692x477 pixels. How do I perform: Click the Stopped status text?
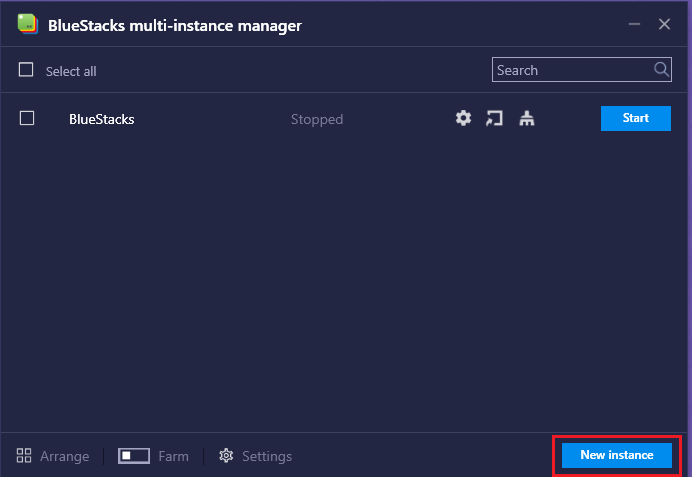316,119
